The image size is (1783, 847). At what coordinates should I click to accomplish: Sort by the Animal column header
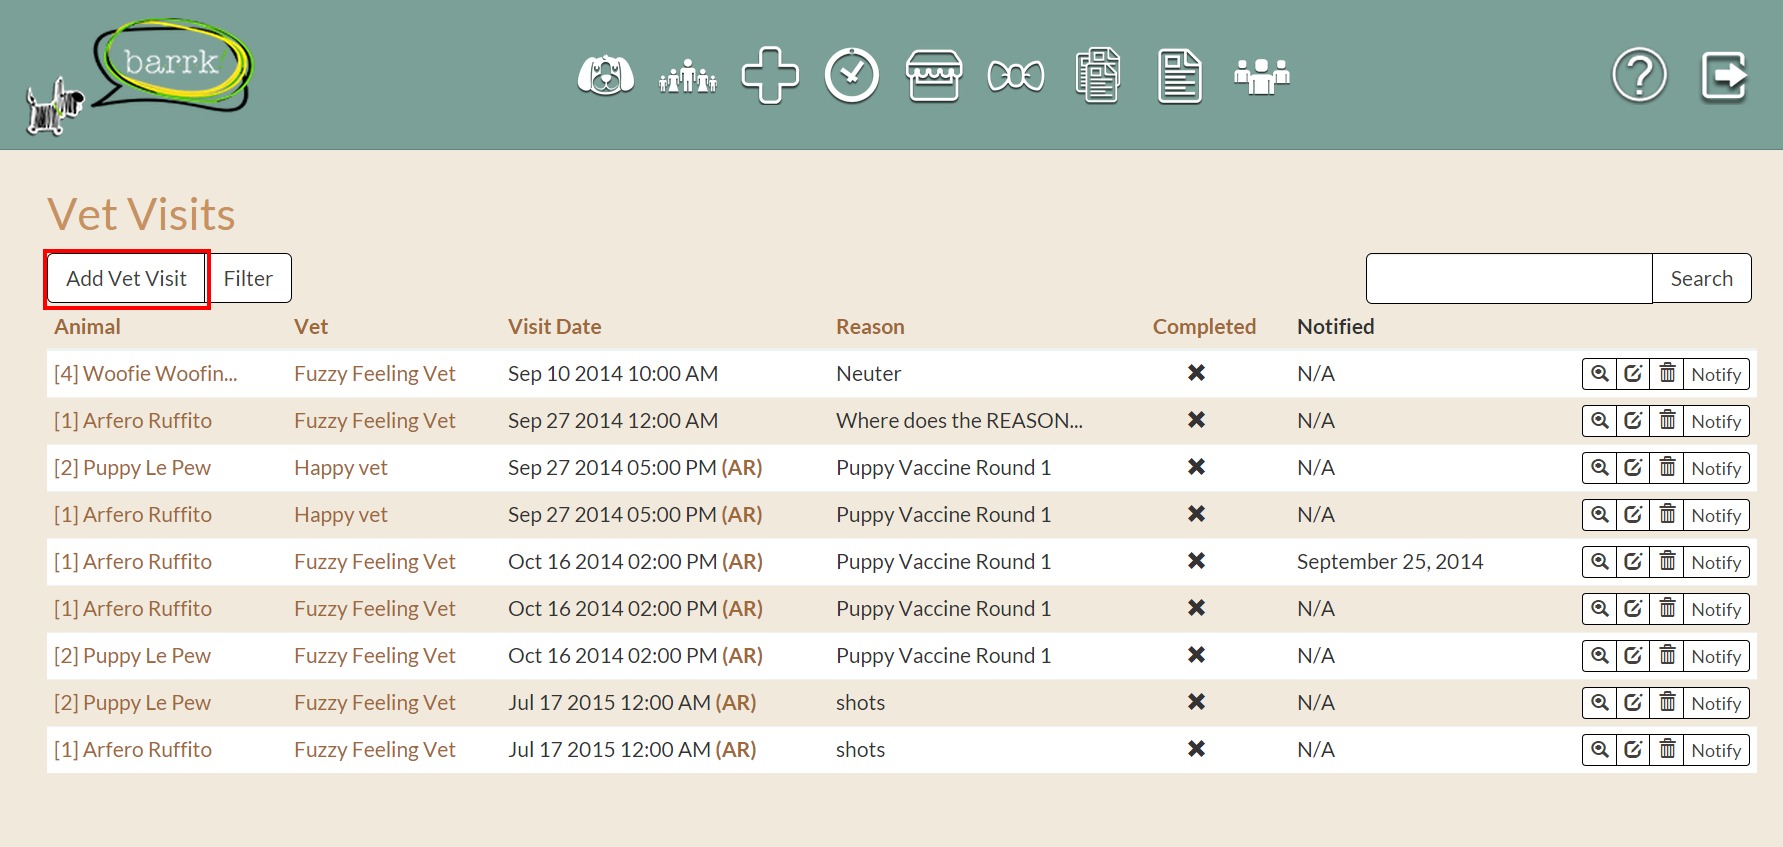[87, 327]
